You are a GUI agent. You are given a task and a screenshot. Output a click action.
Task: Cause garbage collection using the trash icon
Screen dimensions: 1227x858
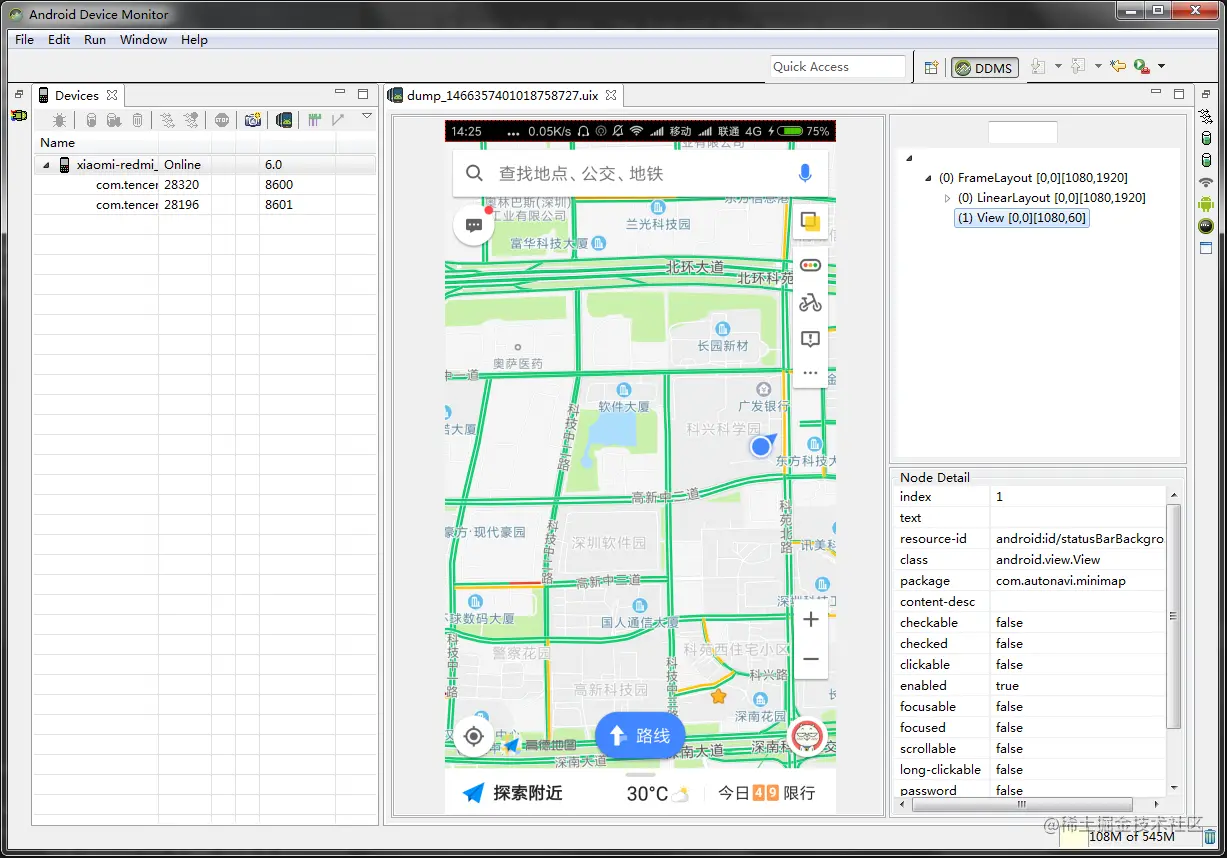coord(137,119)
